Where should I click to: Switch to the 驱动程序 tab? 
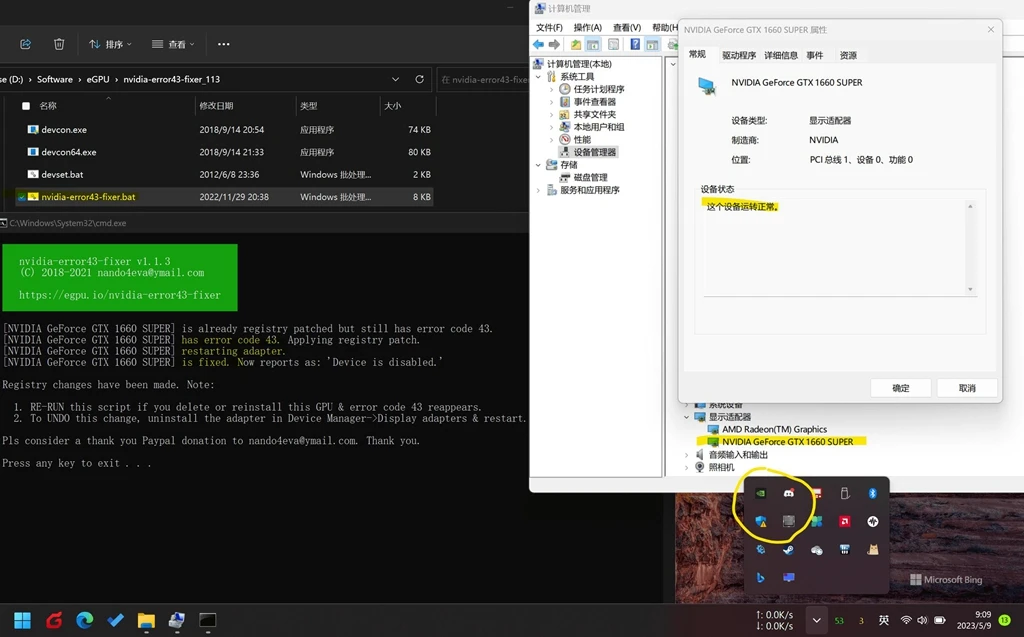(x=739, y=55)
